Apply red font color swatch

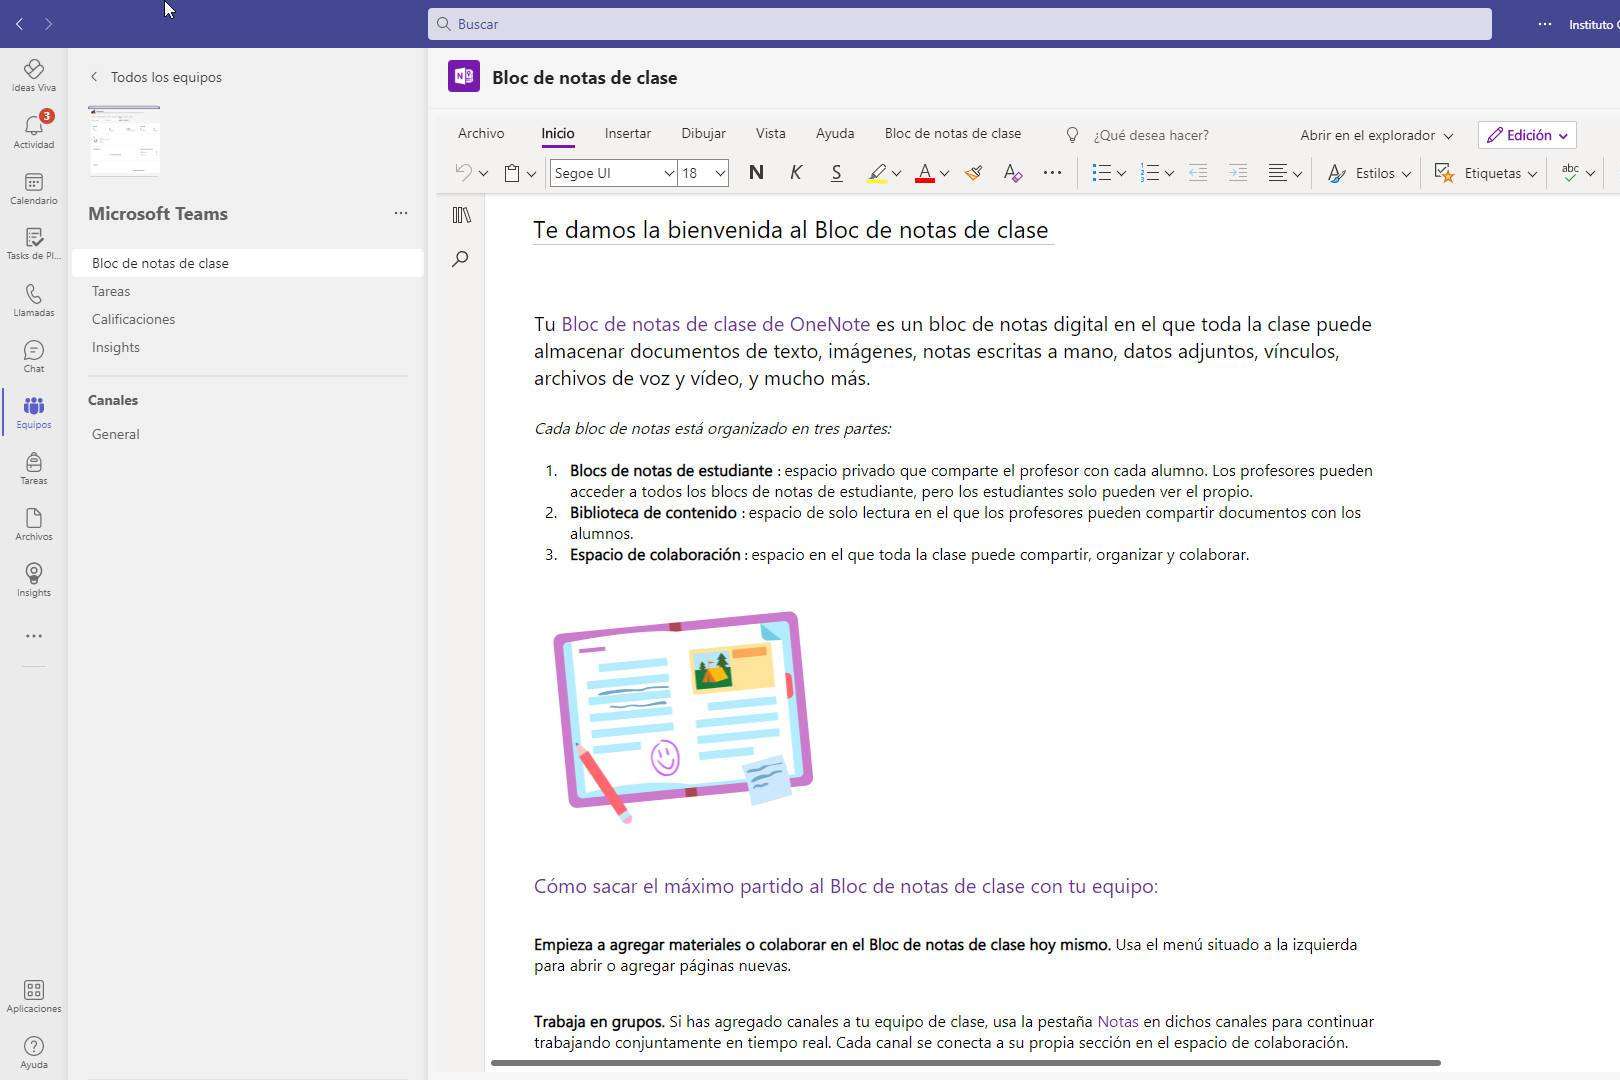click(925, 173)
